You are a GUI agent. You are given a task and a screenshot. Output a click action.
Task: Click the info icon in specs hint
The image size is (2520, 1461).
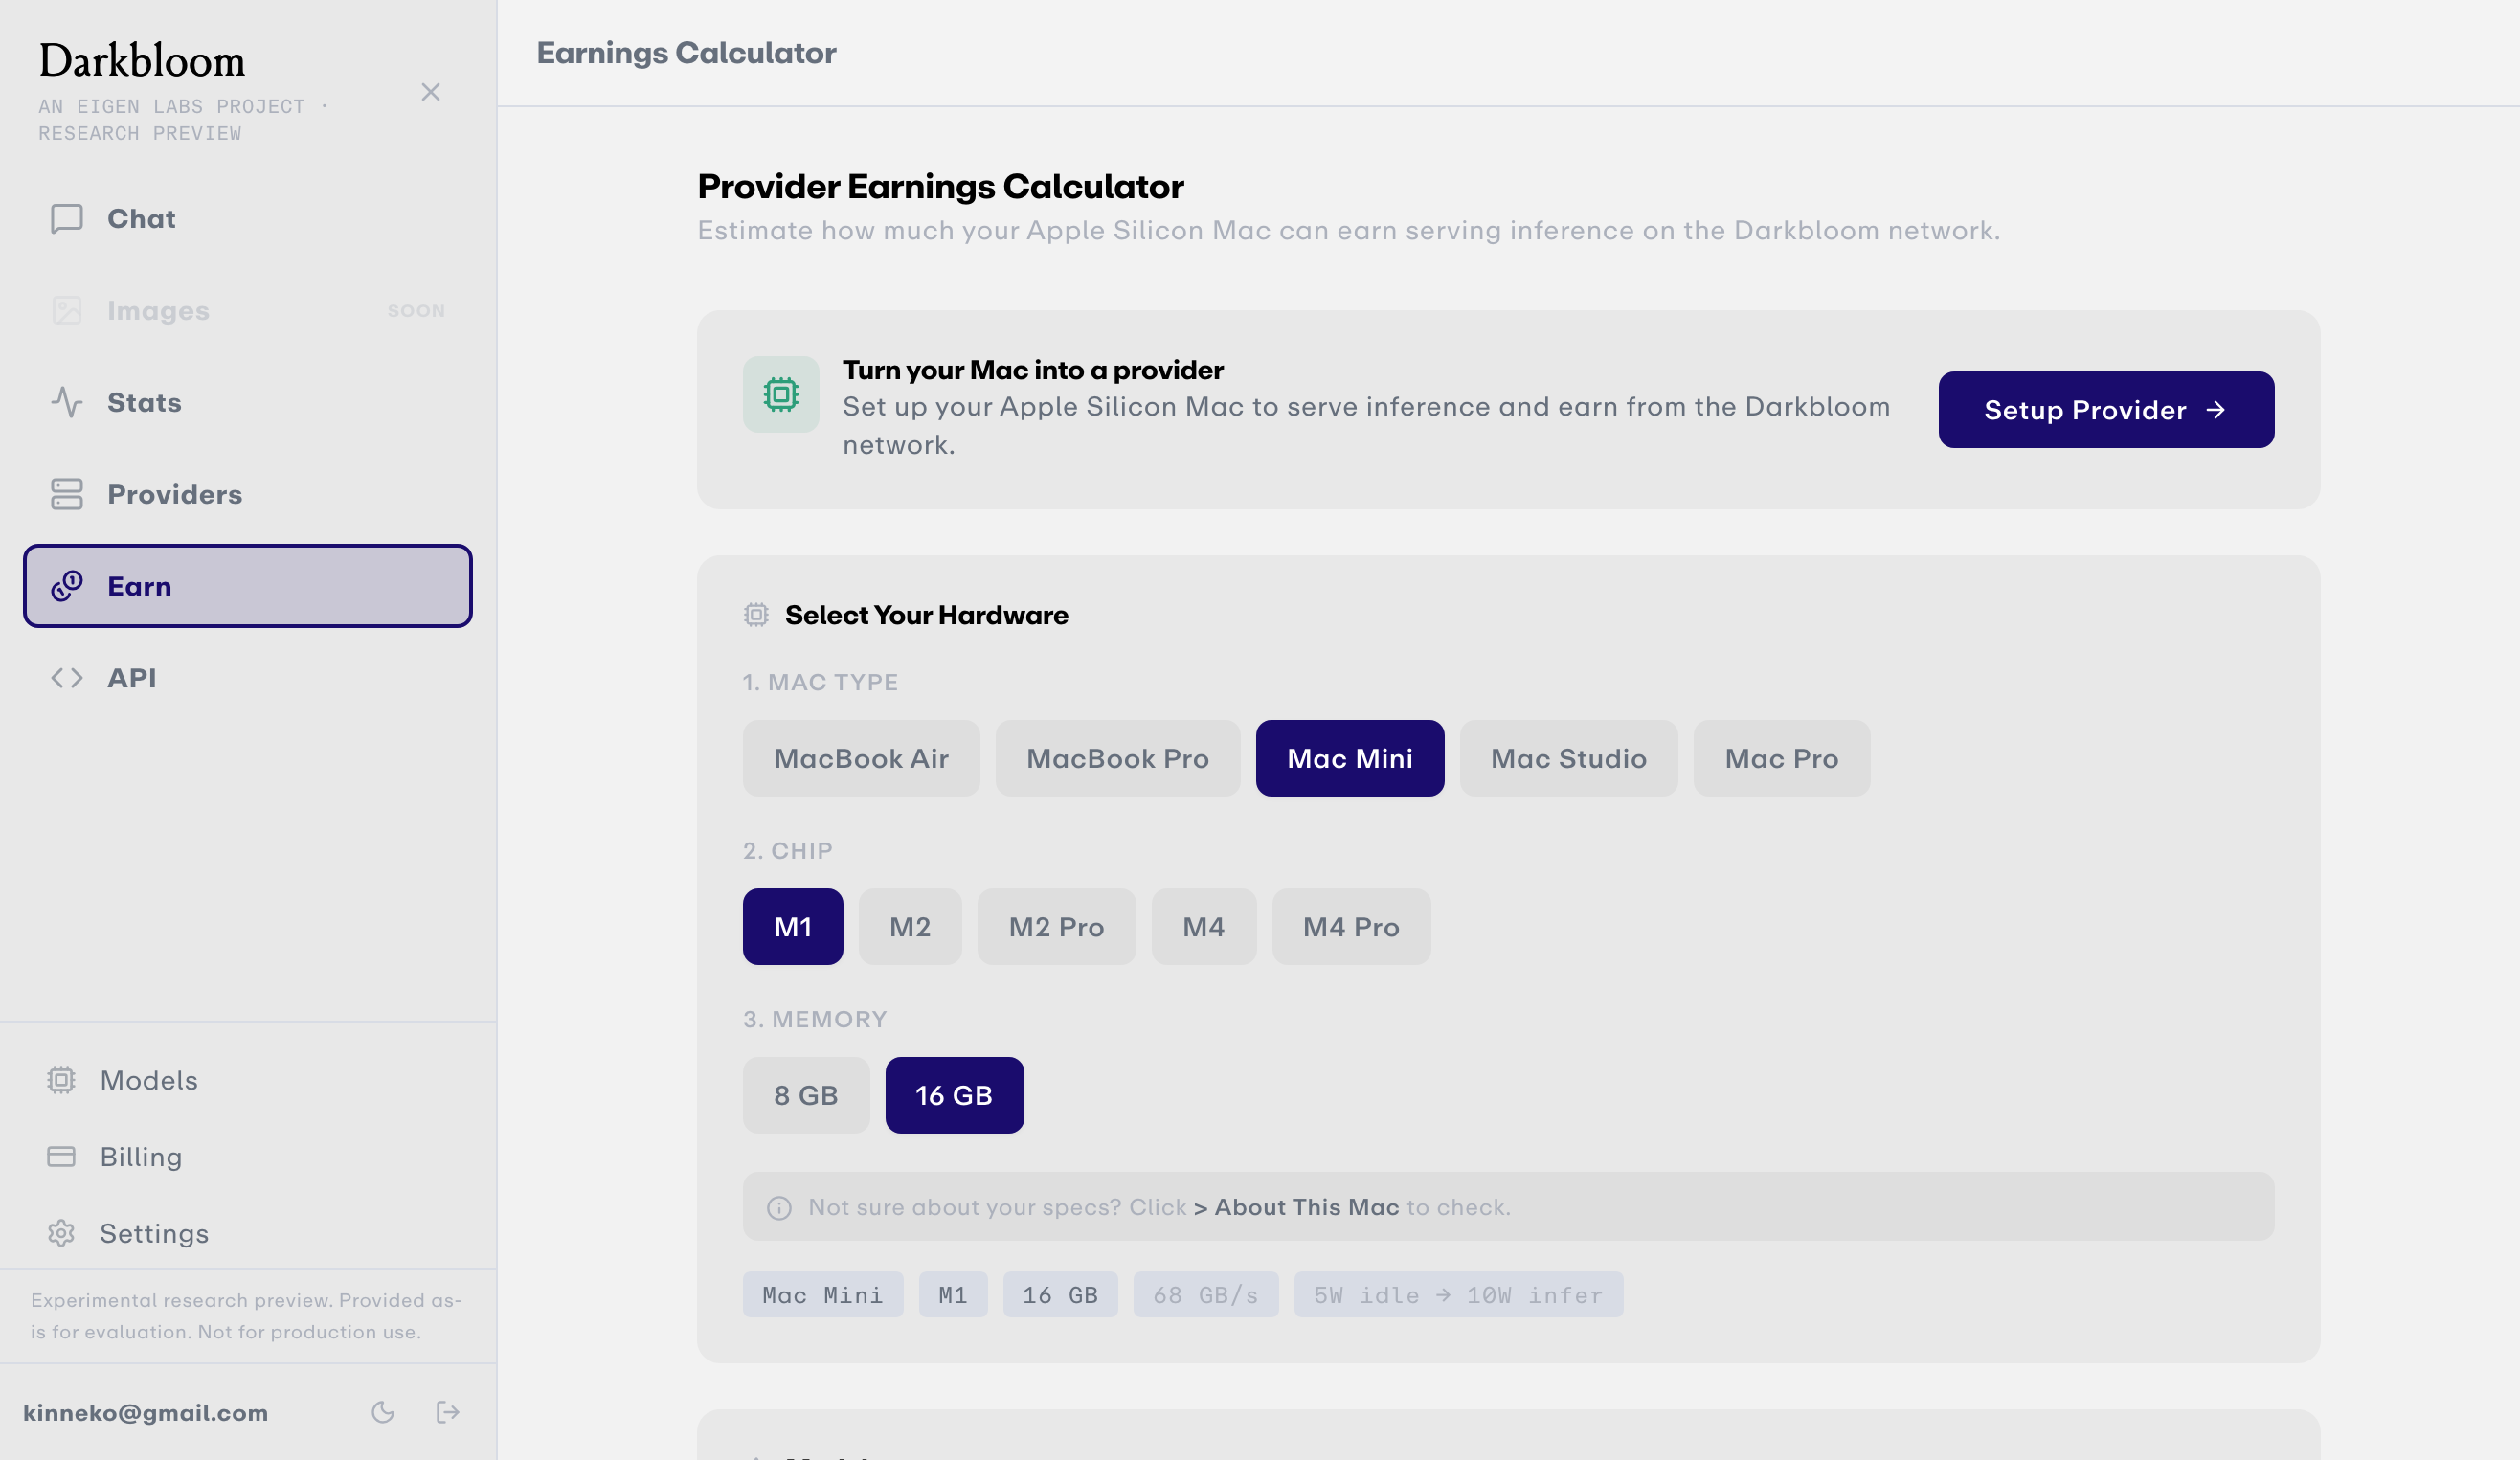(x=779, y=1208)
